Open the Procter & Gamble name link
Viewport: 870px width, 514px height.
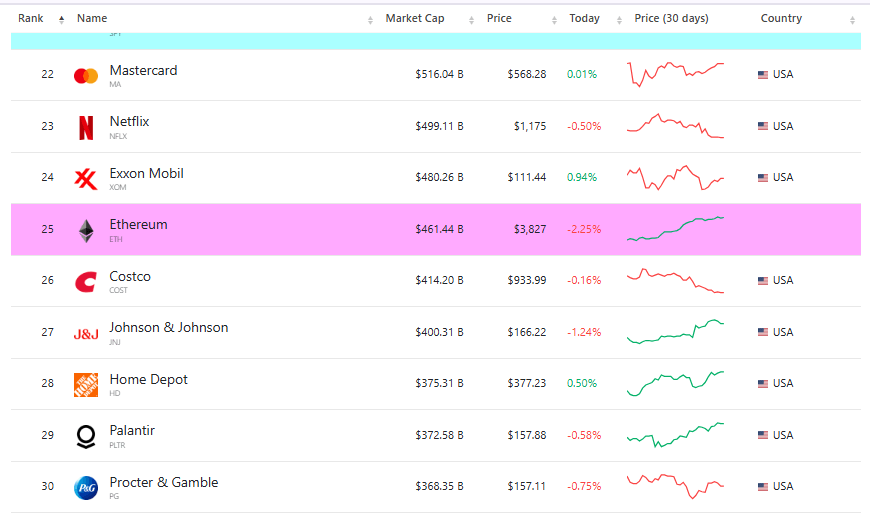tap(163, 483)
